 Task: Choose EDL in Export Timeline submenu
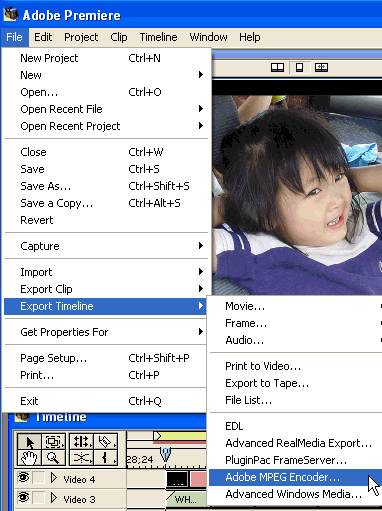295,426
